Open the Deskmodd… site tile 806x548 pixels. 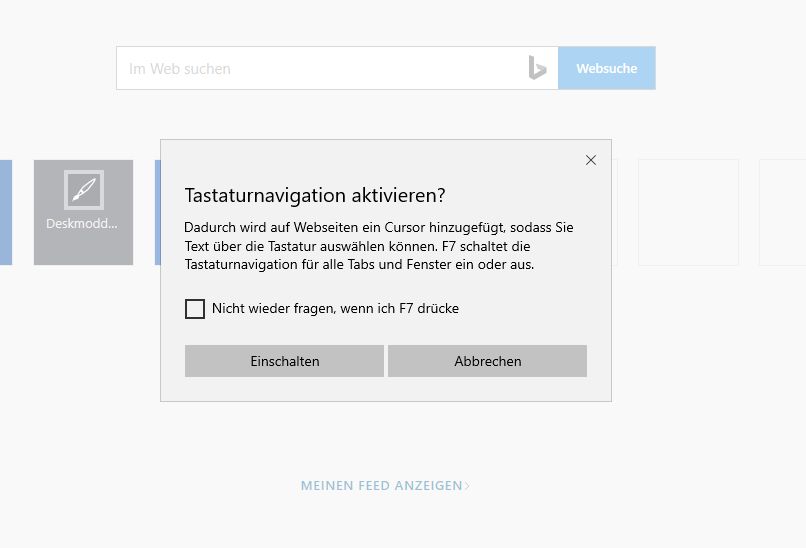point(83,212)
